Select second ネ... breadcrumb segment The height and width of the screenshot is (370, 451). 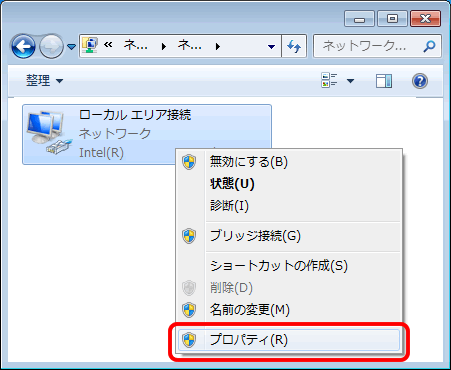190,45
